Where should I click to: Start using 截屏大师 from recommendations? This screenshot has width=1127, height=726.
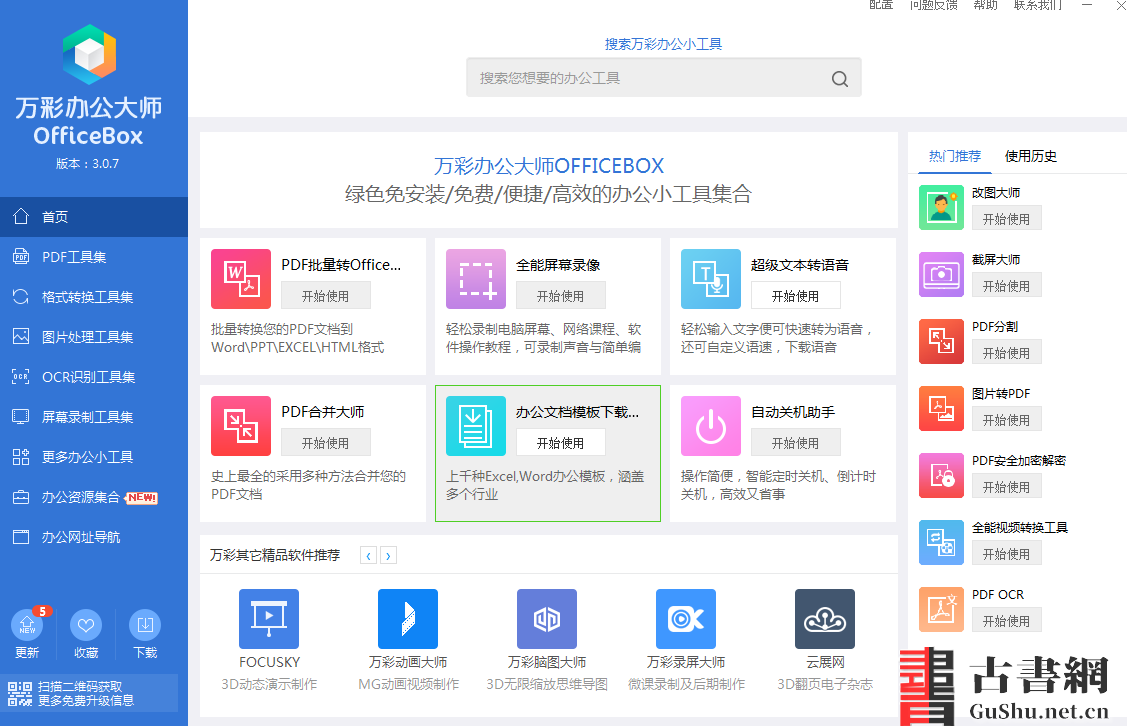coord(1006,285)
